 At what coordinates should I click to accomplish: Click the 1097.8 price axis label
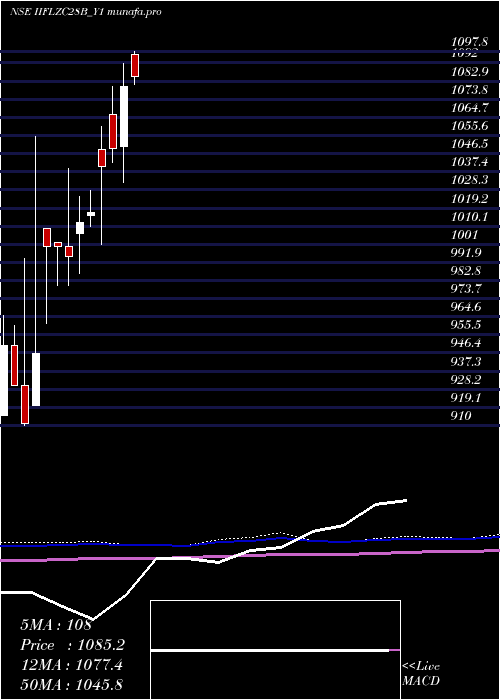click(x=469, y=42)
